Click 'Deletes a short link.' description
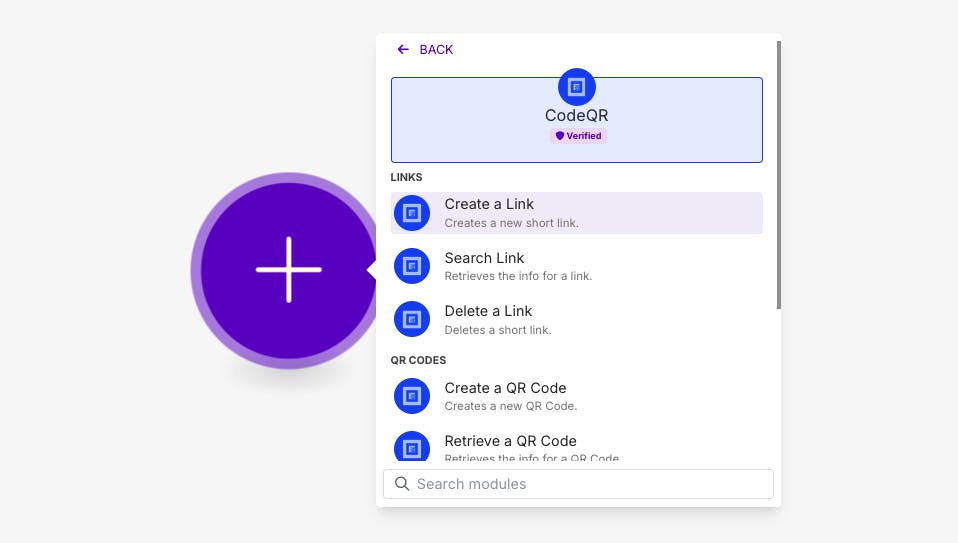Viewport: 958px width, 543px height. tap(498, 330)
